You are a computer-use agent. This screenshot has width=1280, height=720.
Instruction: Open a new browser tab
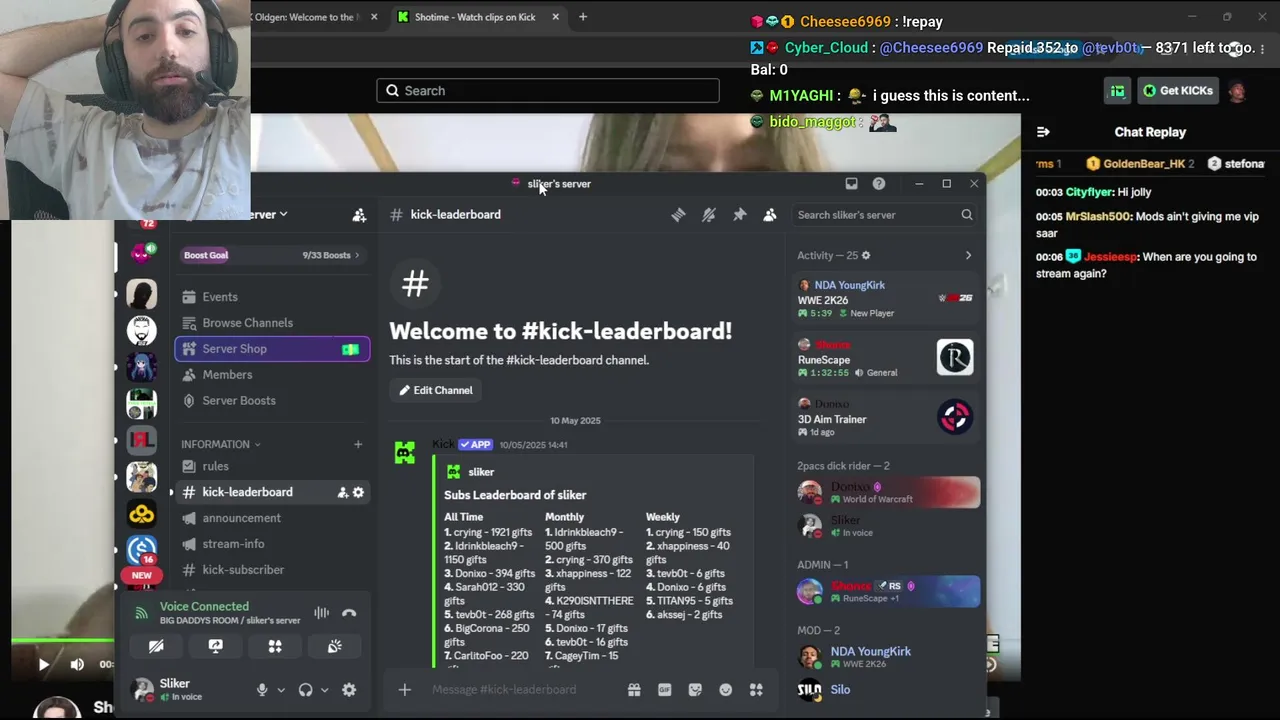click(x=583, y=17)
